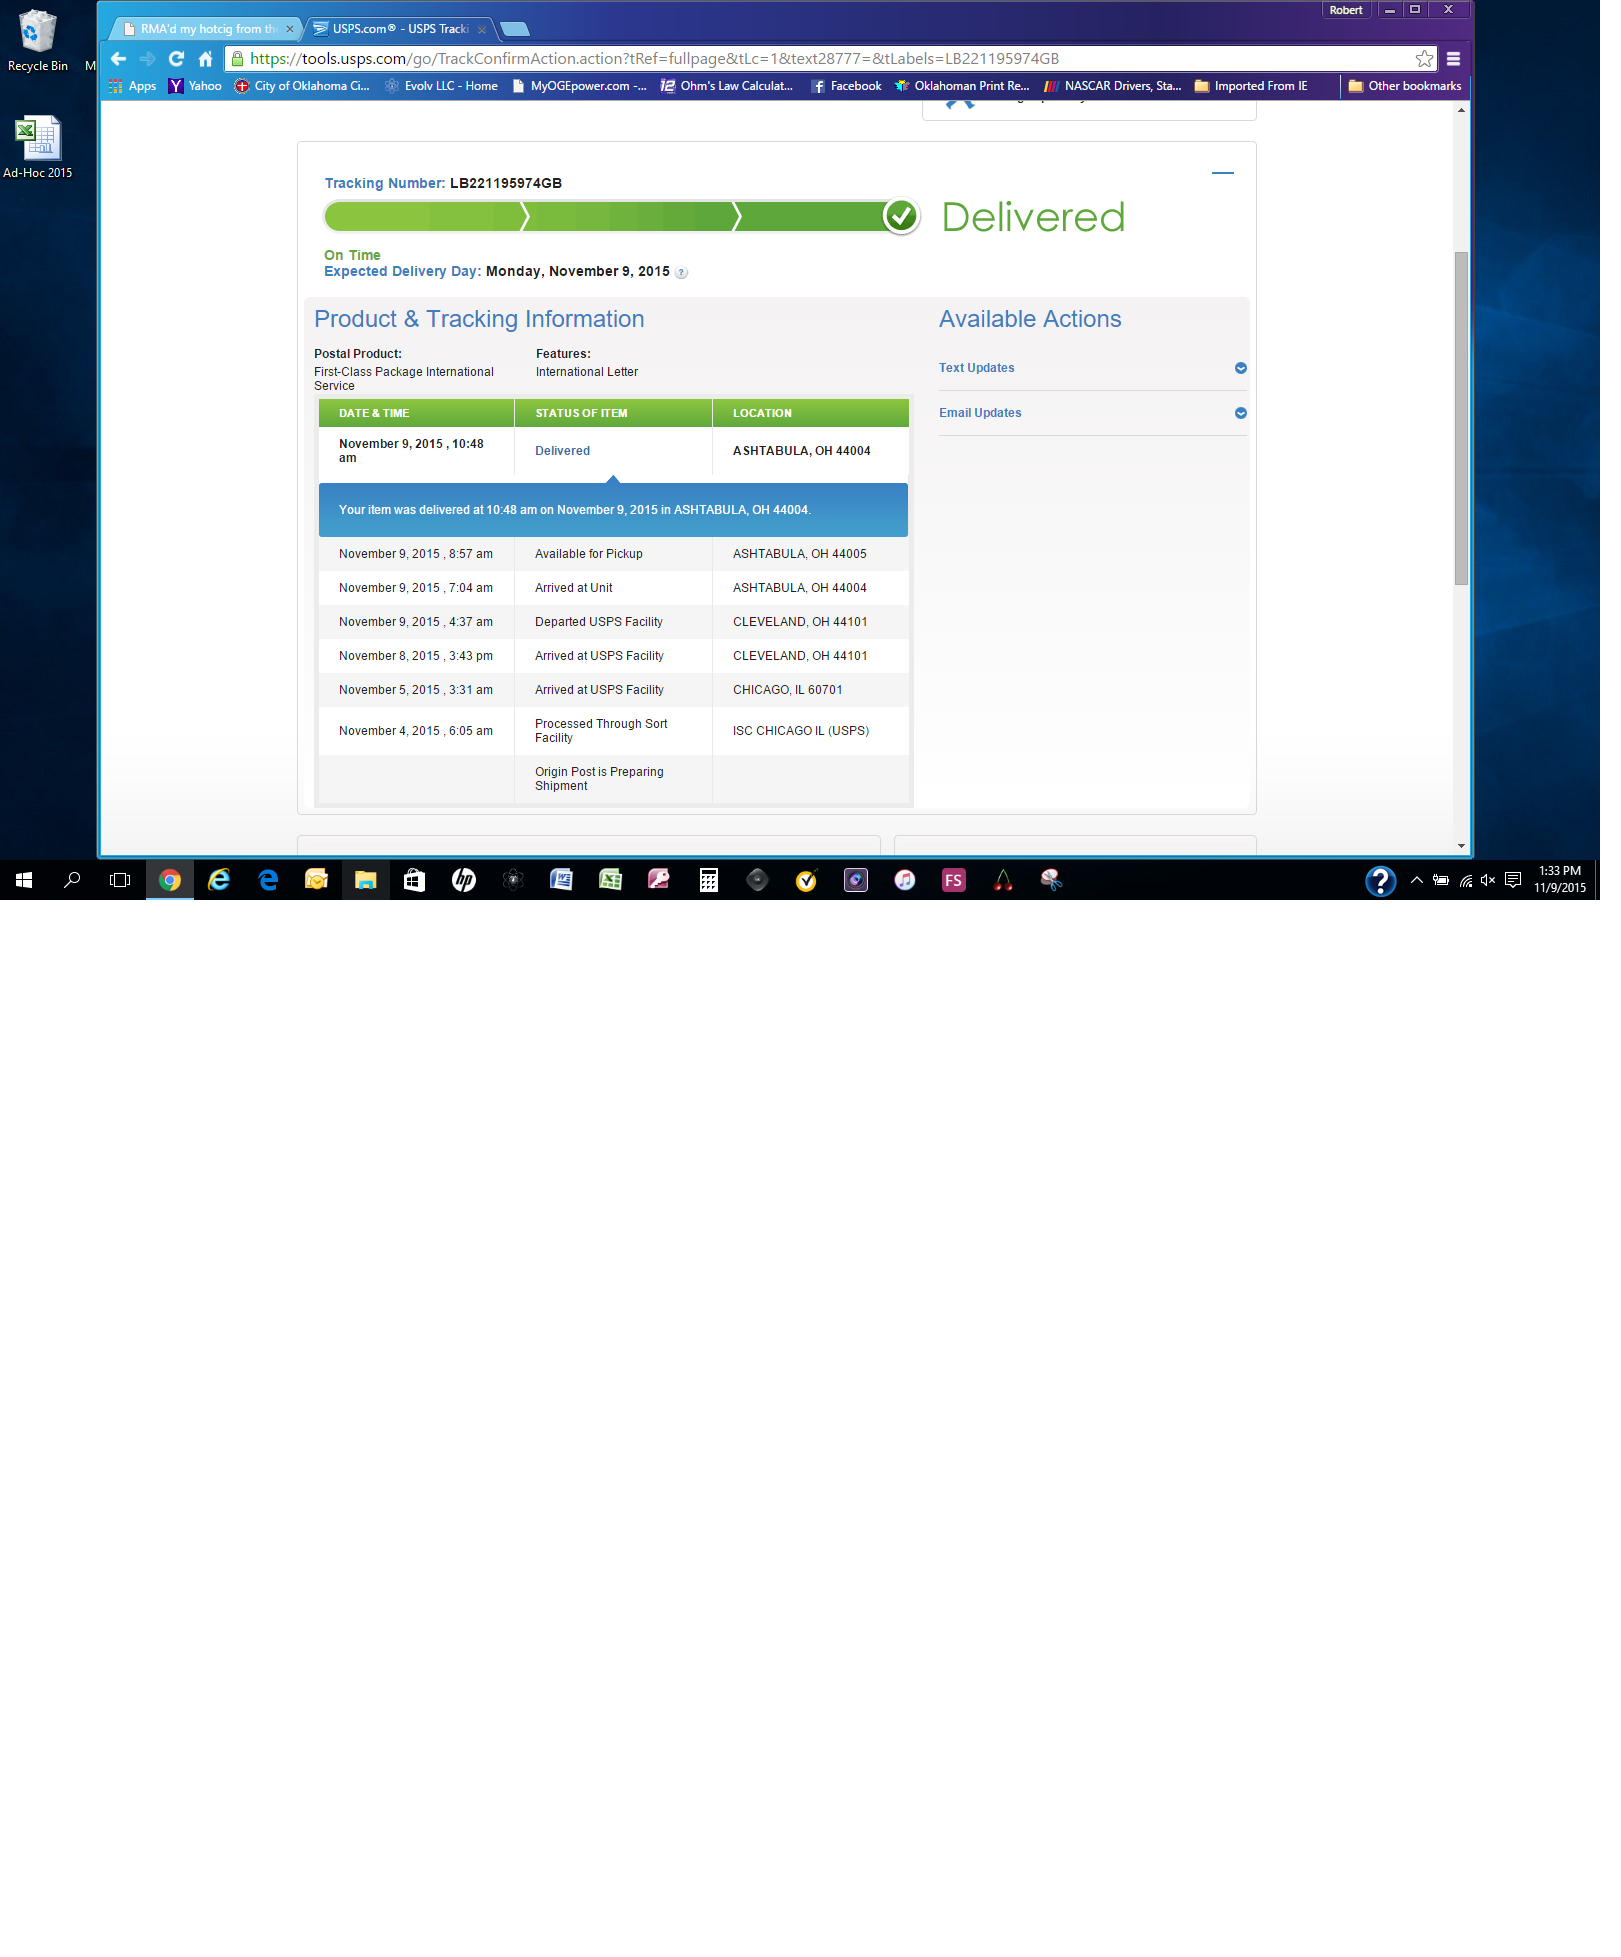Image resolution: width=1621 pixels, height=1957 pixels.
Task: Expand the Email Updates section
Action: pos(1240,413)
